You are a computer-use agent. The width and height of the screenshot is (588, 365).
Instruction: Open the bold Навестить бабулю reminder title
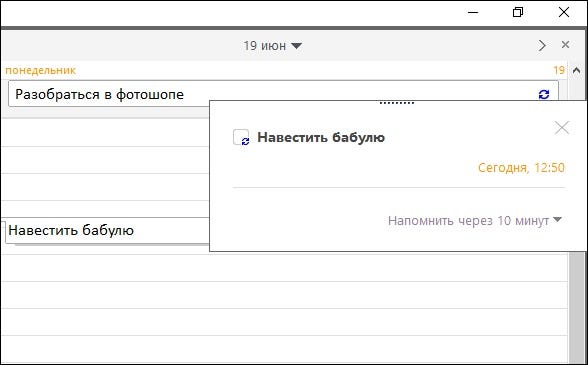pyautogui.click(x=321, y=137)
